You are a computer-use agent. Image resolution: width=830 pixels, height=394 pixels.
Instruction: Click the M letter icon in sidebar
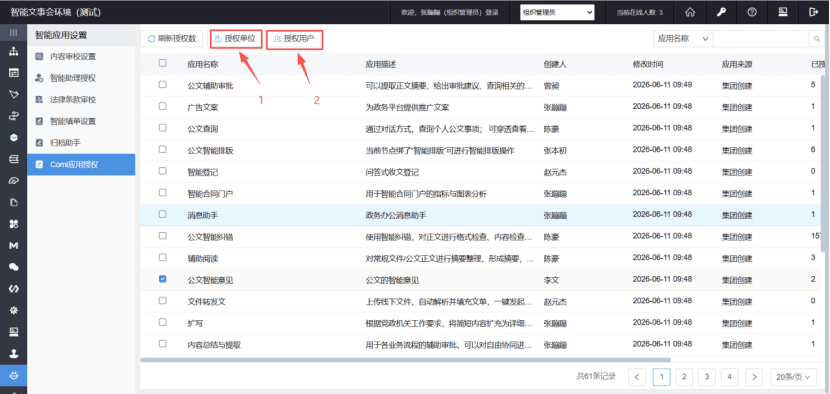tap(14, 246)
